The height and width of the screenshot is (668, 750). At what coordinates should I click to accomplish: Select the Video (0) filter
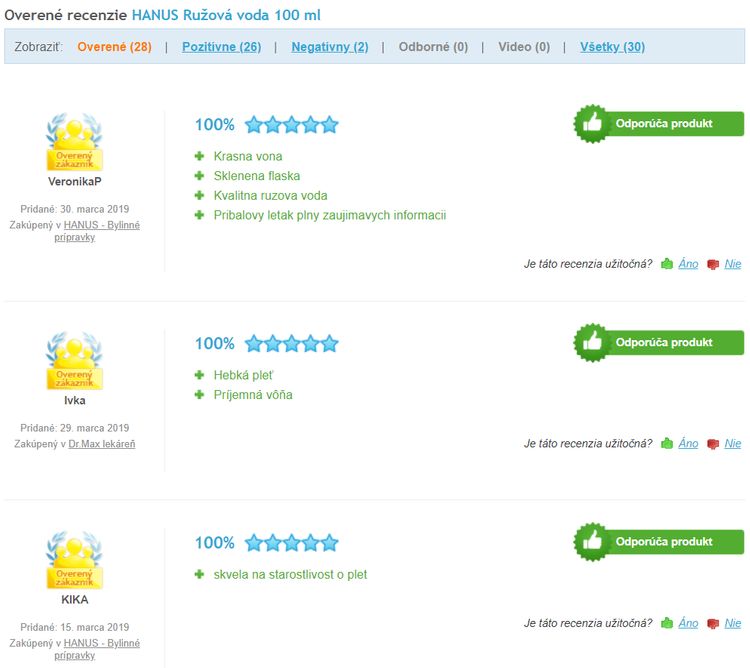pyautogui.click(x=524, y=47)
